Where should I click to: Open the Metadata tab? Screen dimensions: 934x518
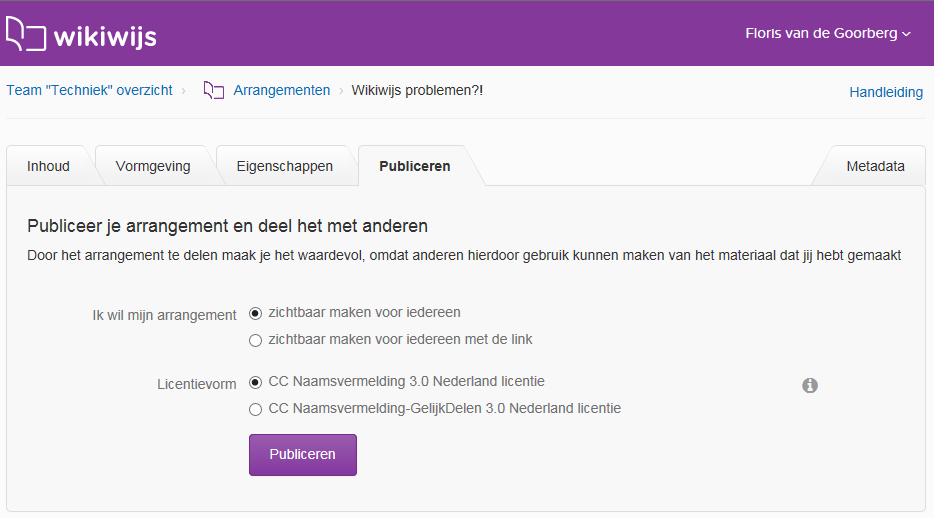pos(875,166)
